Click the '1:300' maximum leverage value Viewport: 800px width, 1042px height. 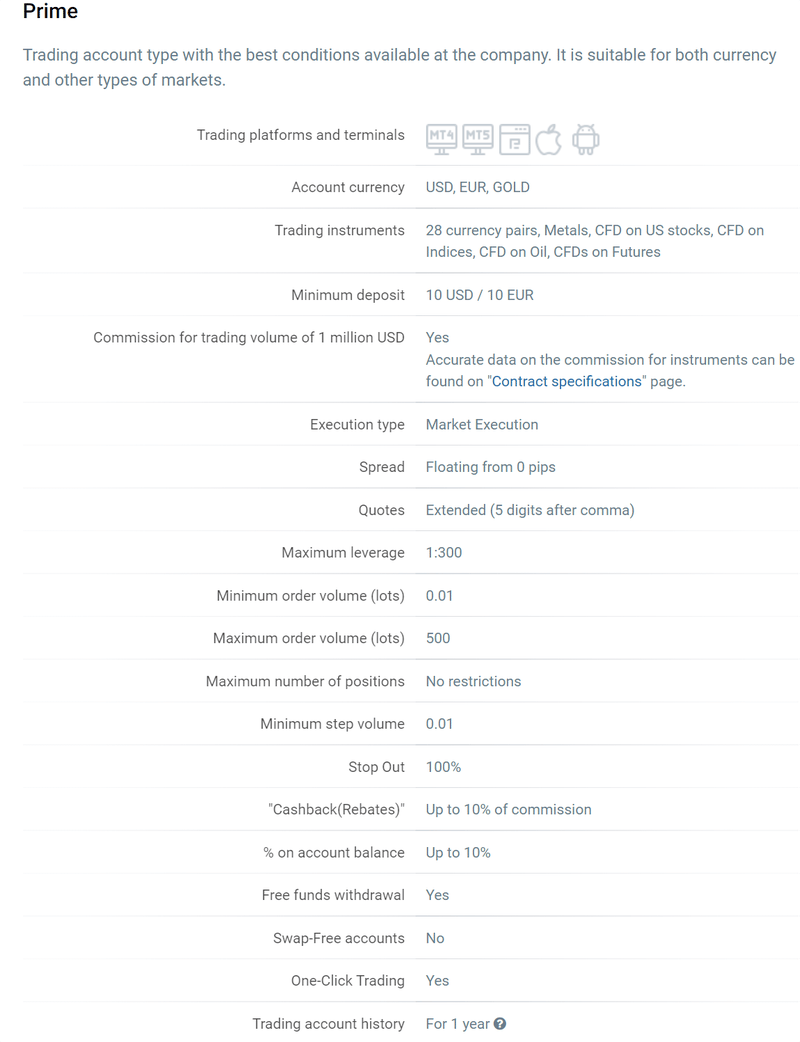click(444, 552)
